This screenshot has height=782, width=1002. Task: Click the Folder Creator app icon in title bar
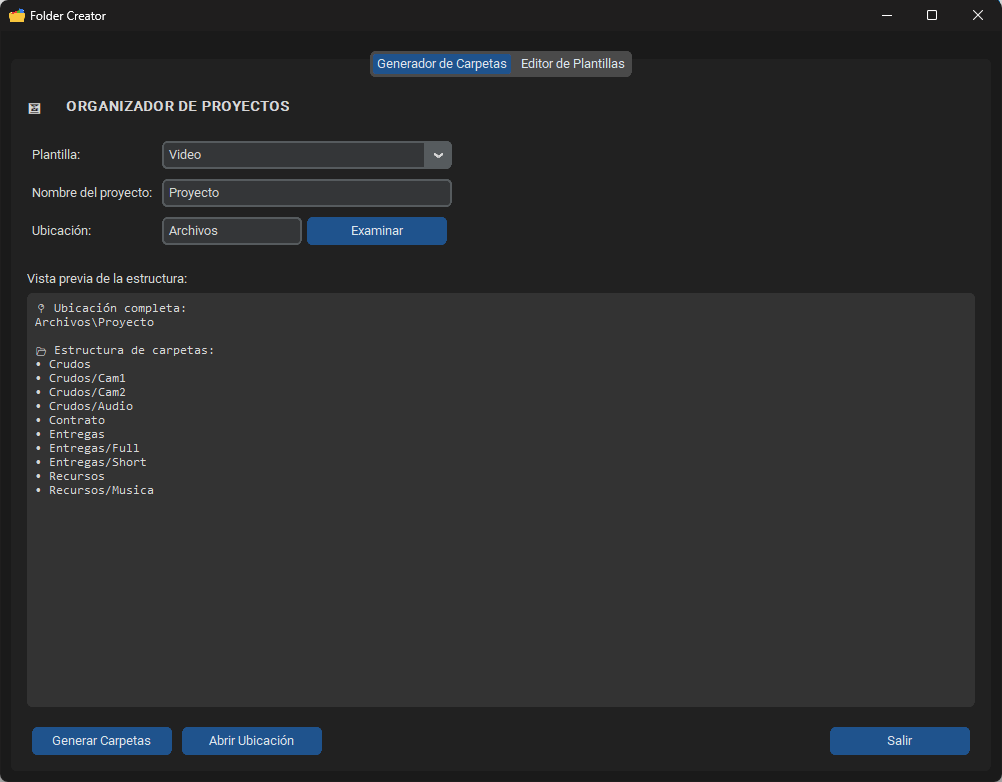16,15
